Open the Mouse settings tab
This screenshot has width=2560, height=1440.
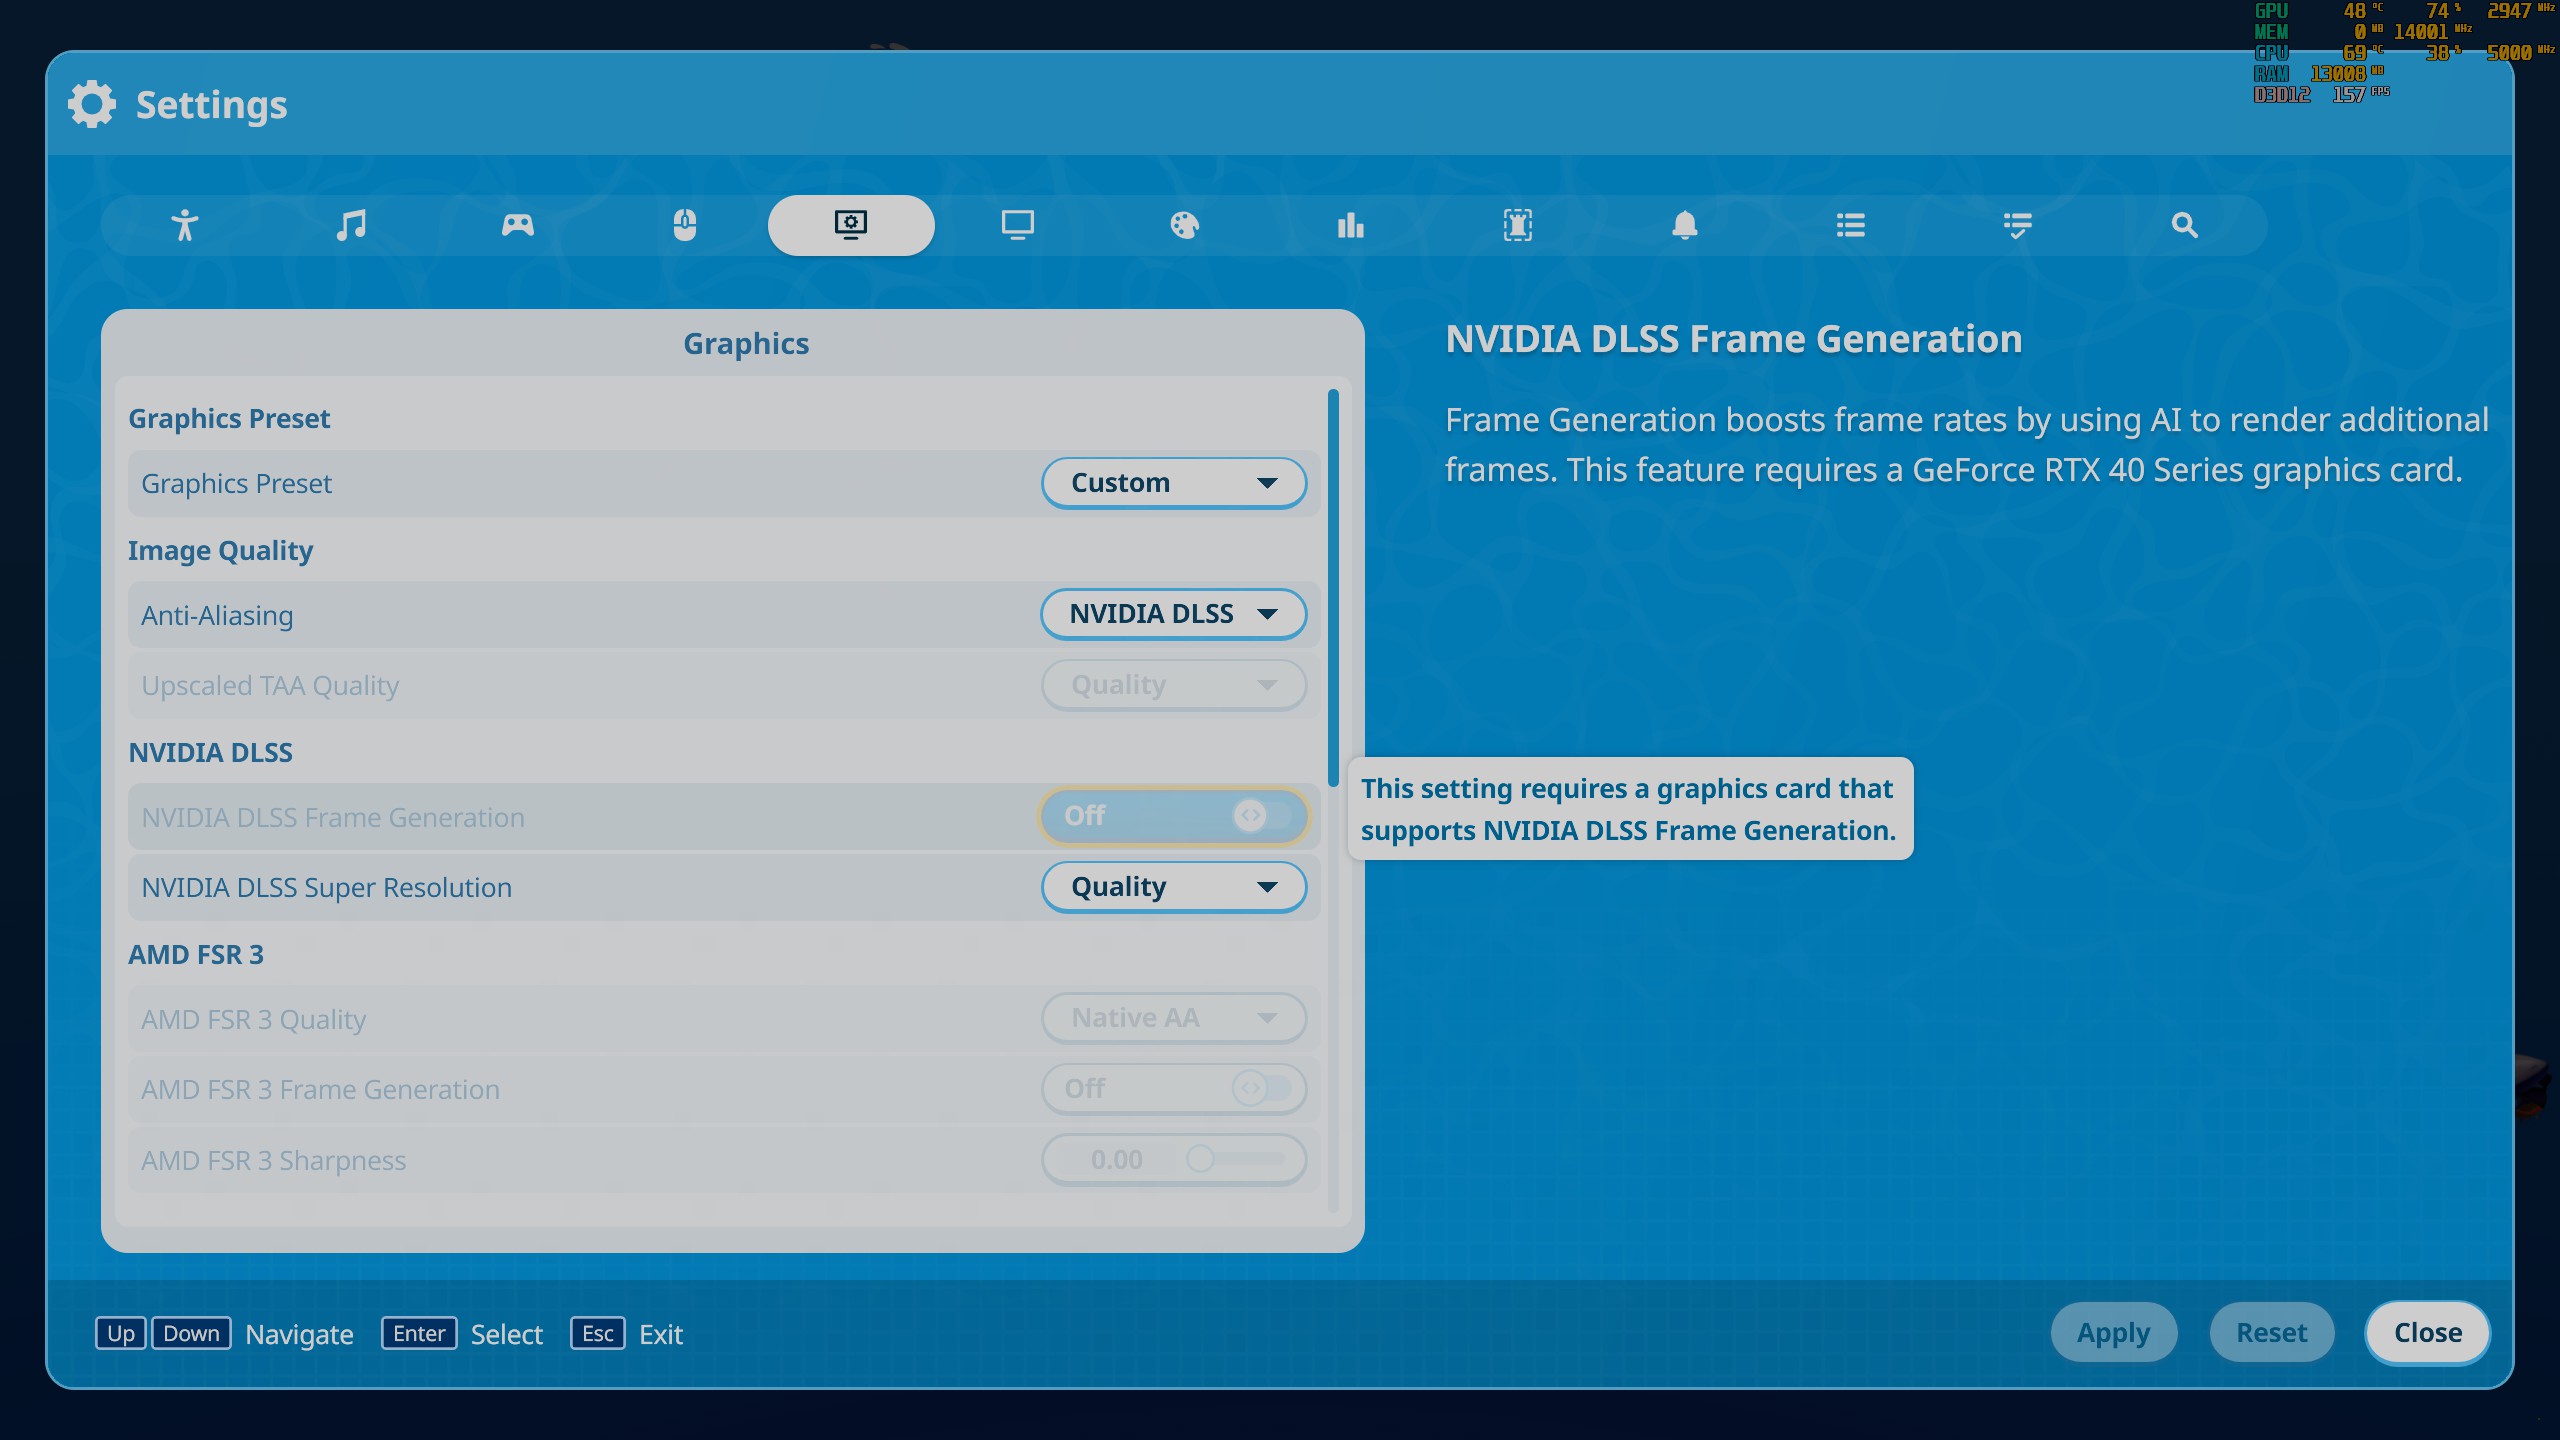click(x=684, y=225)
